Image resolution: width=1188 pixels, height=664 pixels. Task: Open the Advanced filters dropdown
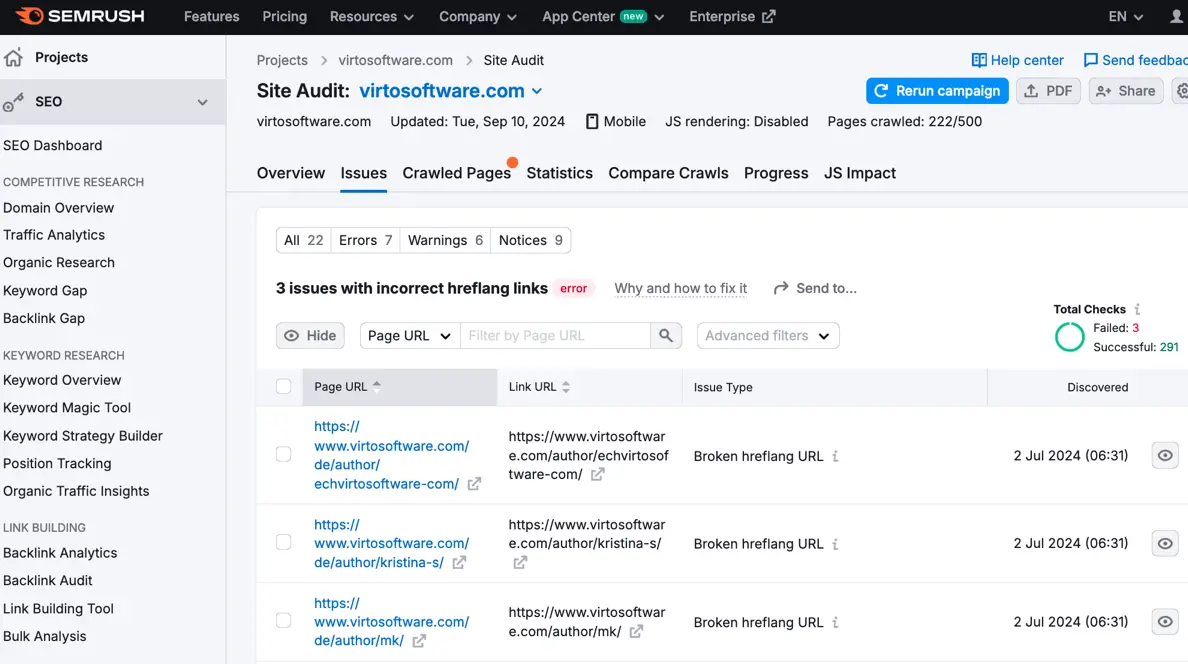coord(768,336)
